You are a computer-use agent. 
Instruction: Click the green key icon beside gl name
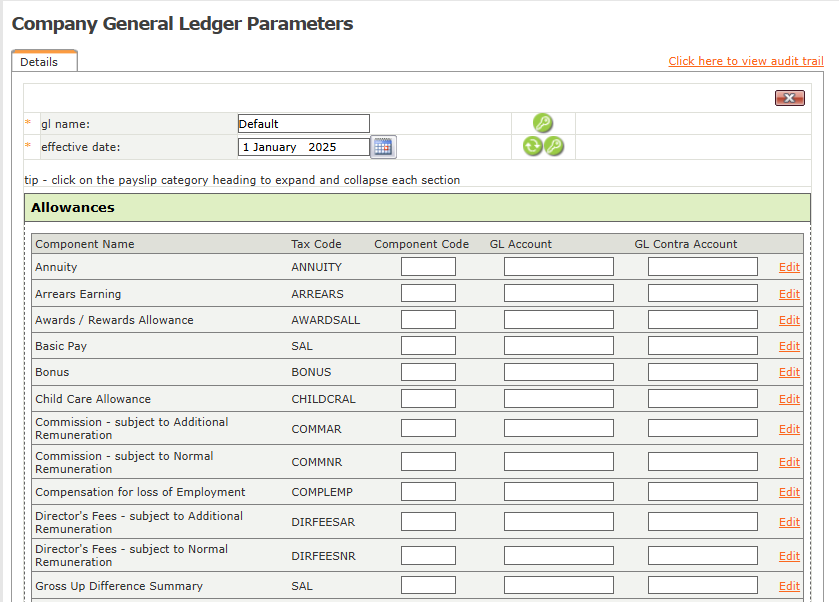pos(543,124)
